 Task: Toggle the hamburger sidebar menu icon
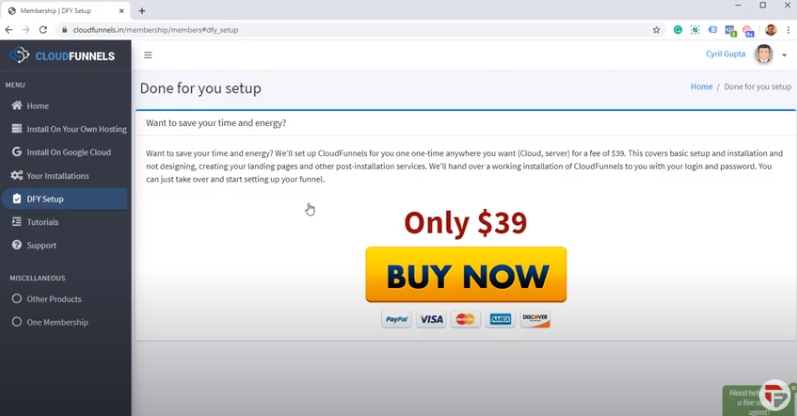148,55
